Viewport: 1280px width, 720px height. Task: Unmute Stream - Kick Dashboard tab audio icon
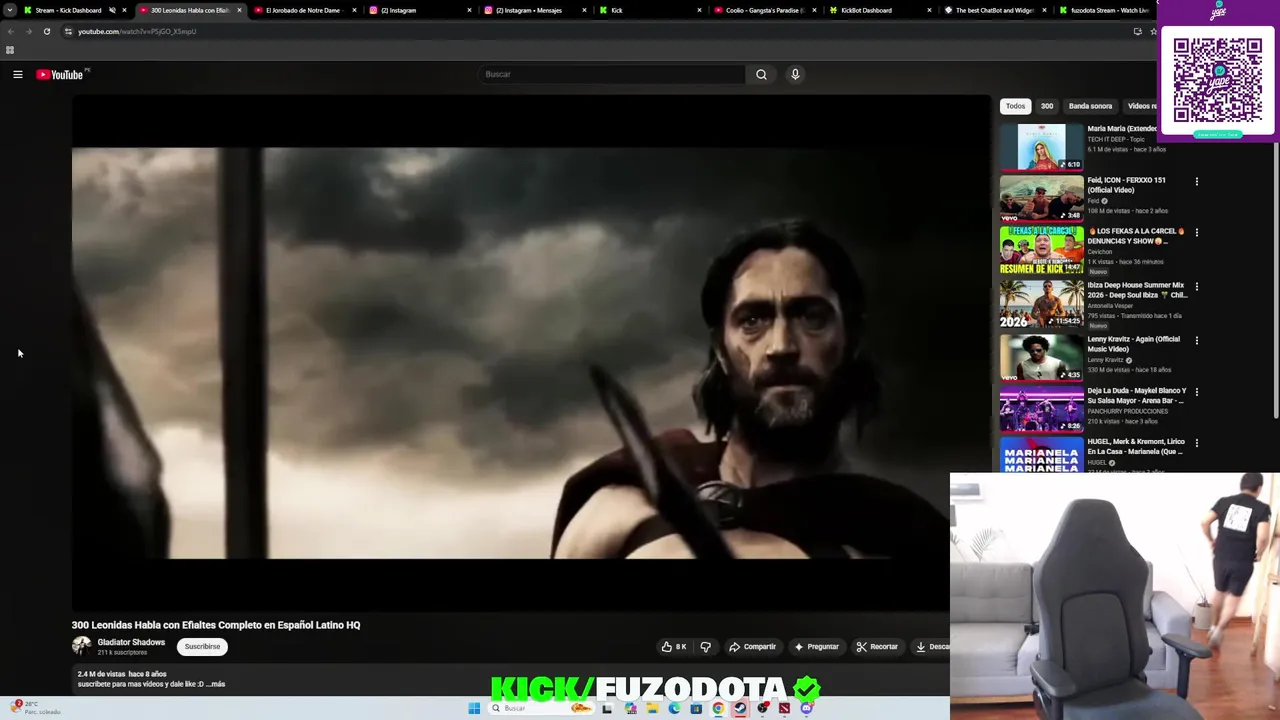[112, 10]
